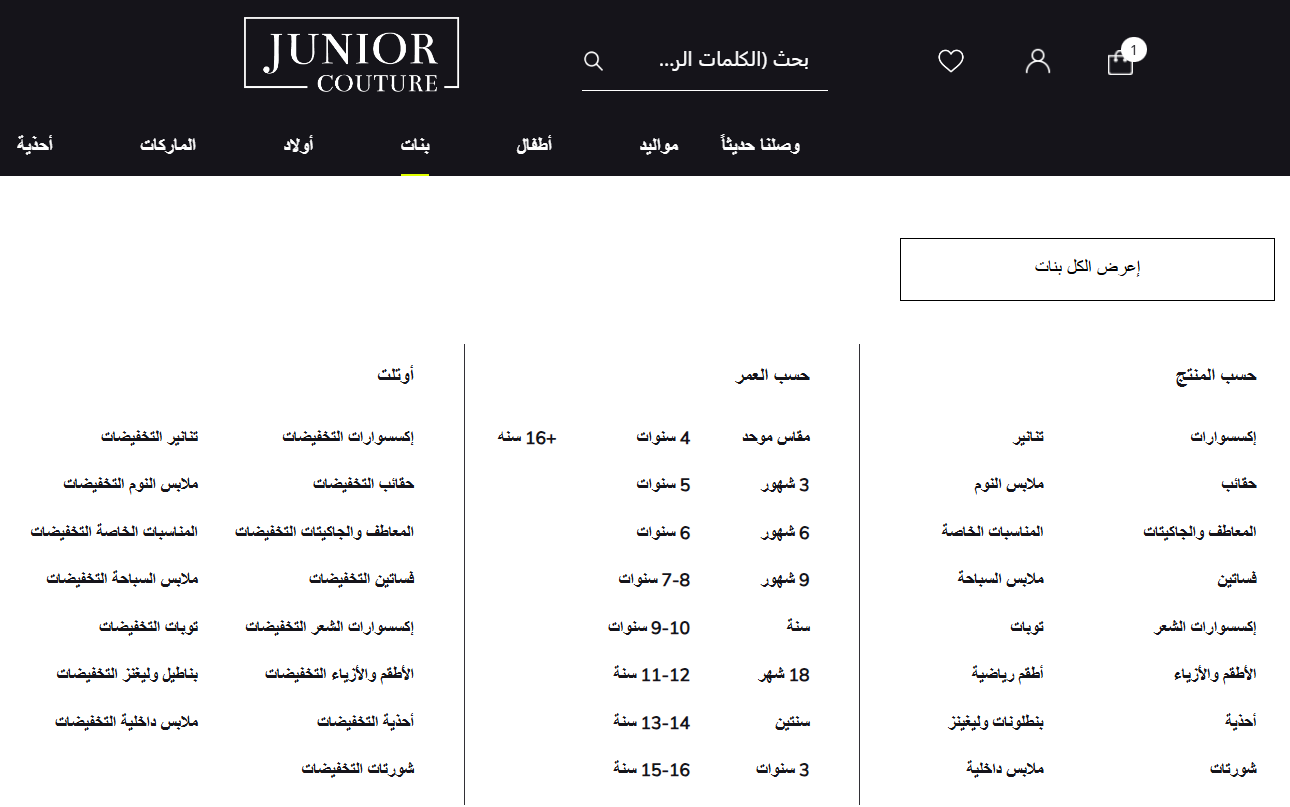The width and height of the screenshot is (1290, 807).
Task: Open the أولاد menu
Action: [298, 145]
